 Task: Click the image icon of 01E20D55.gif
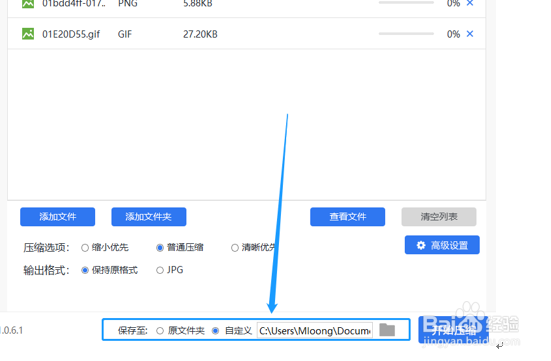(28, 34)
